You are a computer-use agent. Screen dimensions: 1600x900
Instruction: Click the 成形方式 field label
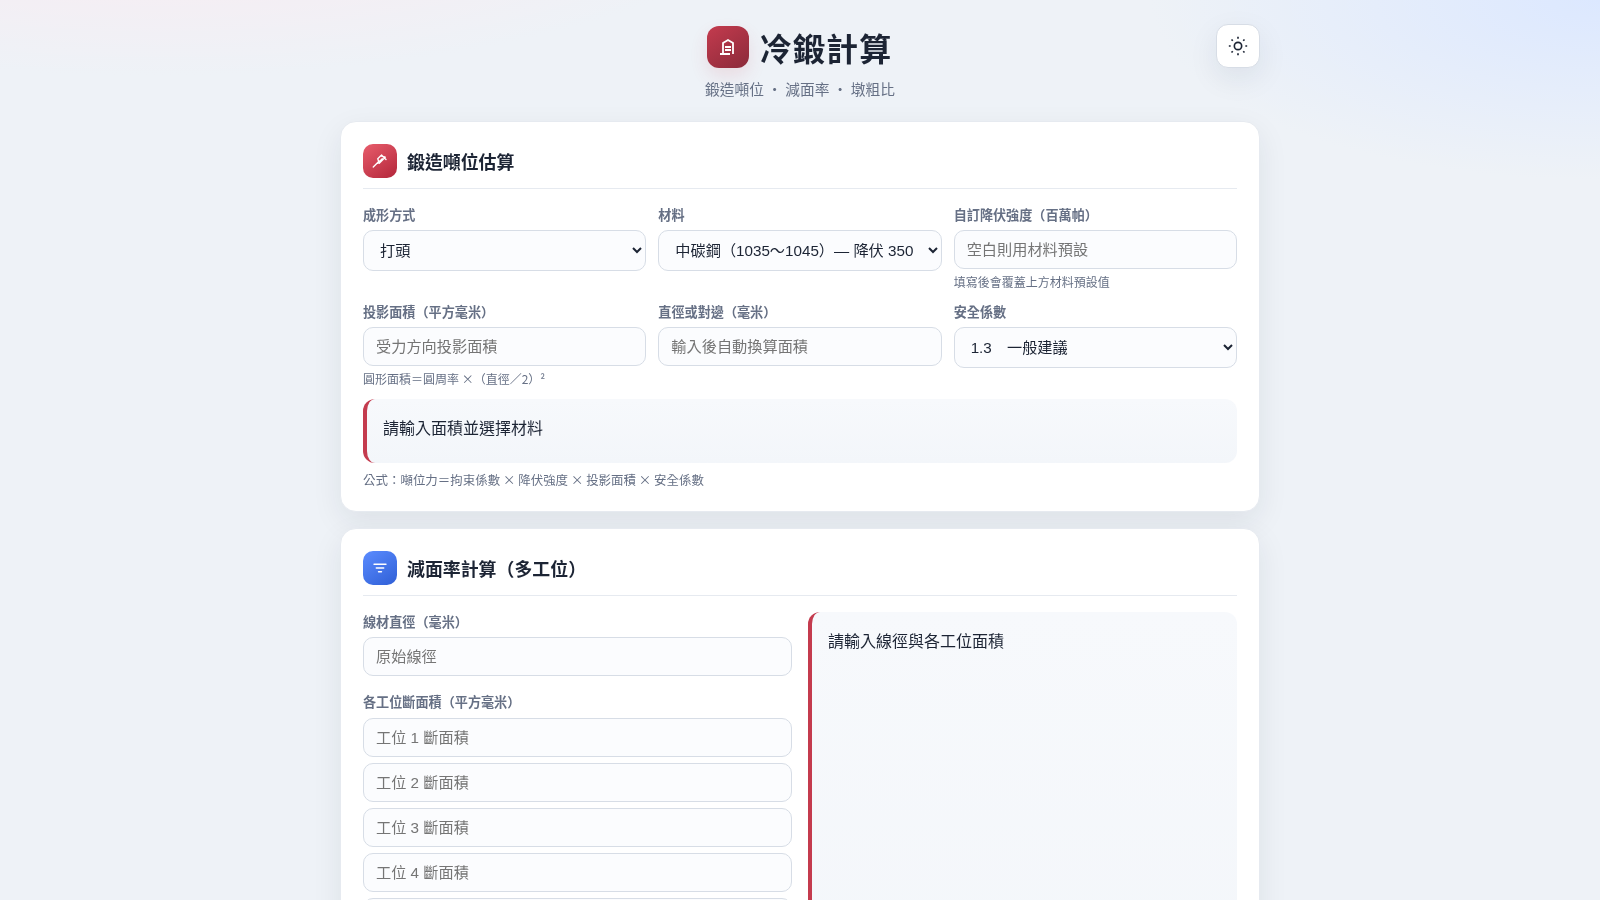tap(389, 215)
